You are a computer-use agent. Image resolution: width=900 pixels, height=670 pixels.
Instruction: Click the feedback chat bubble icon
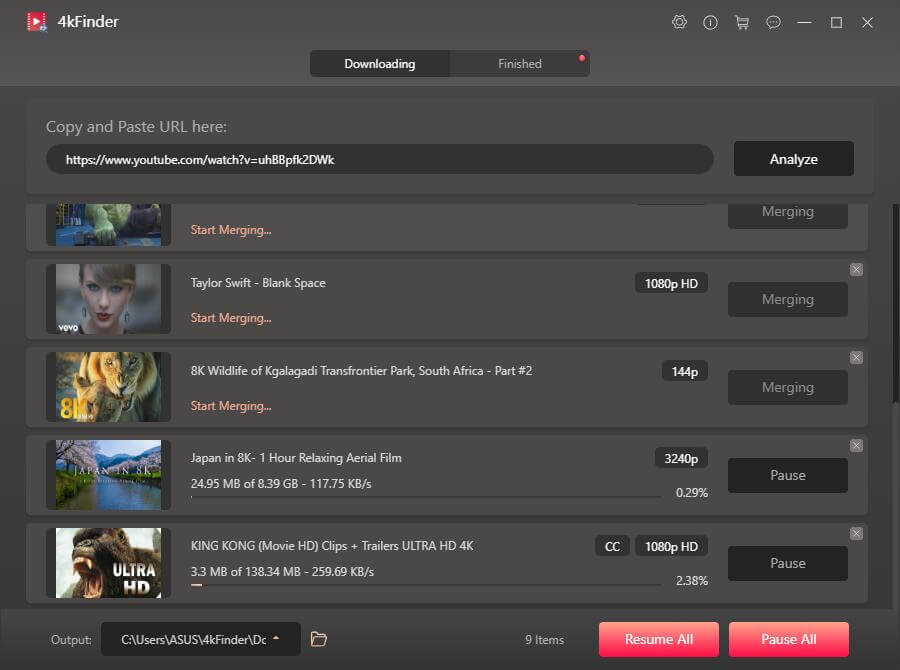pyautogui.click(x=773, y=22)
